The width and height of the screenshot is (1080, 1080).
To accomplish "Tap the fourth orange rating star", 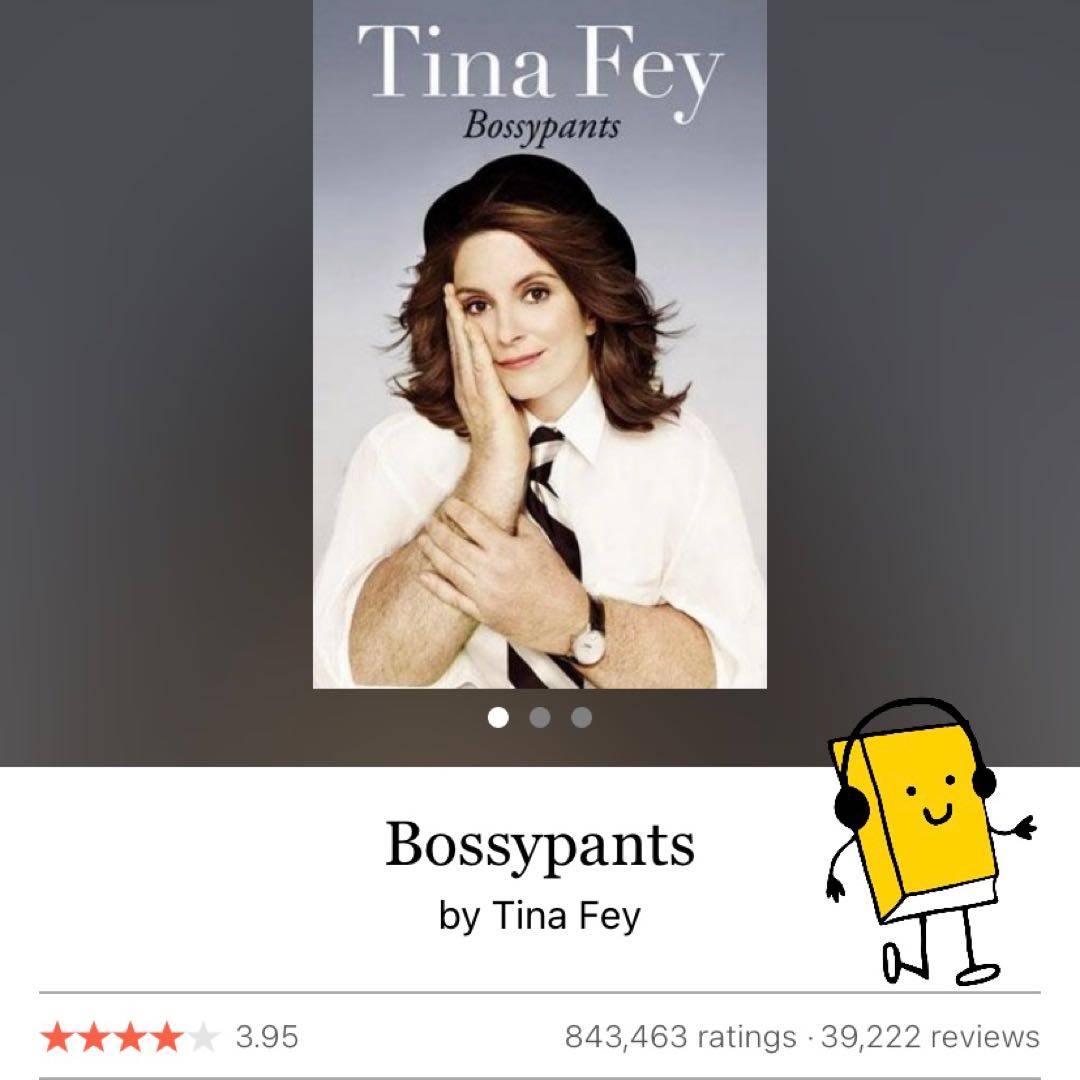I will pos(167,1037).
